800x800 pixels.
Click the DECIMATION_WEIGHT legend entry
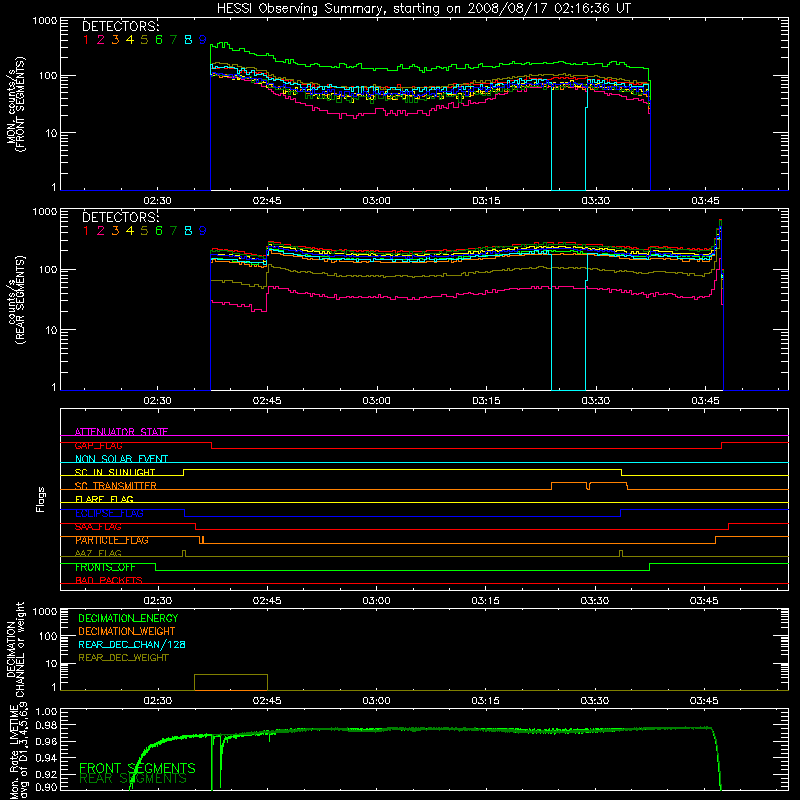click(x=127, y=632)
